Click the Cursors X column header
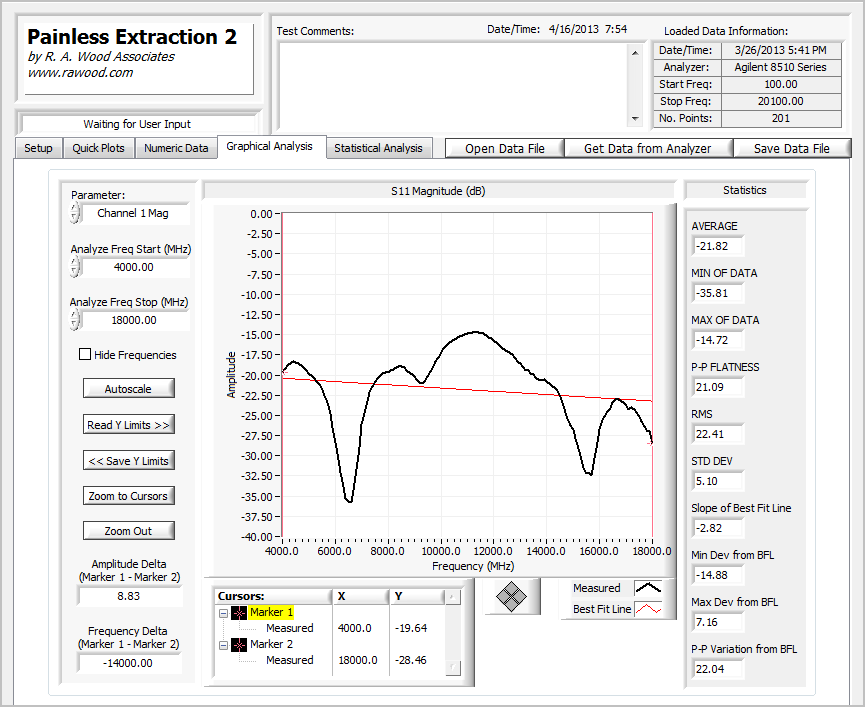The width and height of the screenshot is (865, 707). [x=360, y=596]
